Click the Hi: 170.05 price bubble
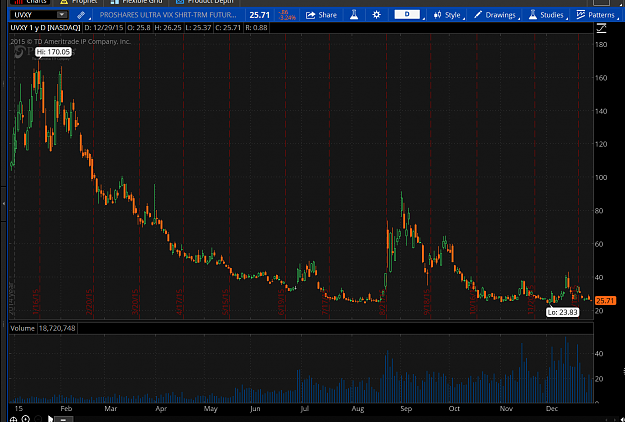 tap(53, 52)
